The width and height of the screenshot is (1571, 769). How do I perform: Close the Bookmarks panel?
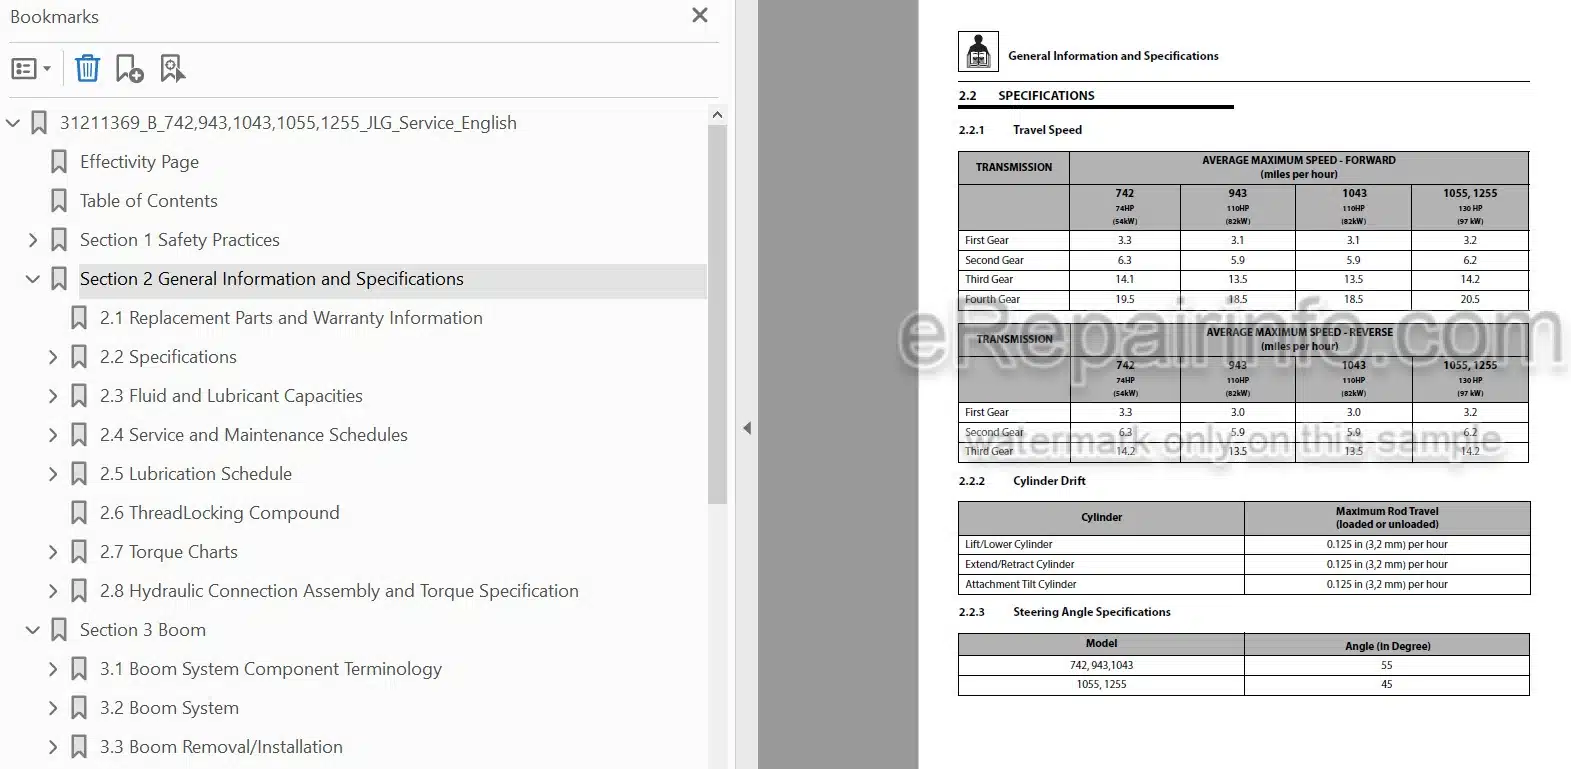pos(700,15)
